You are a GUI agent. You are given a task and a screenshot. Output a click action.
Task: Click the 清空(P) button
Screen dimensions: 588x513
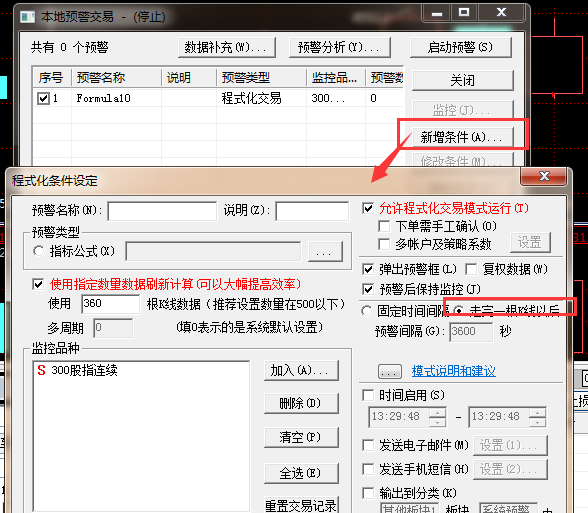pos(301,437)
